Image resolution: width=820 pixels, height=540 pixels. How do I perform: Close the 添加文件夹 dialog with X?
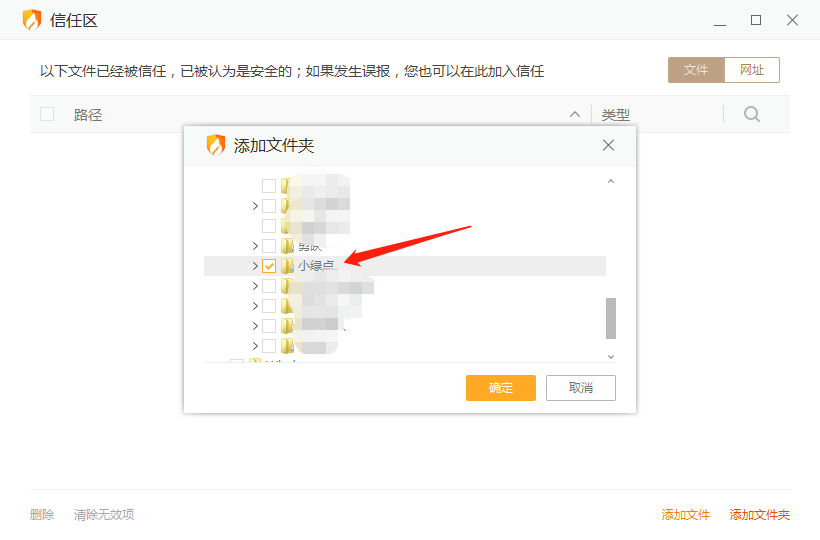tap(608, 145)
